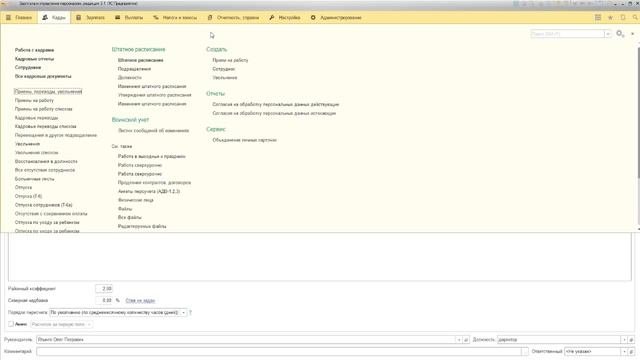
Task: Open the Налоги и взносы section
Action: (175, 18)
